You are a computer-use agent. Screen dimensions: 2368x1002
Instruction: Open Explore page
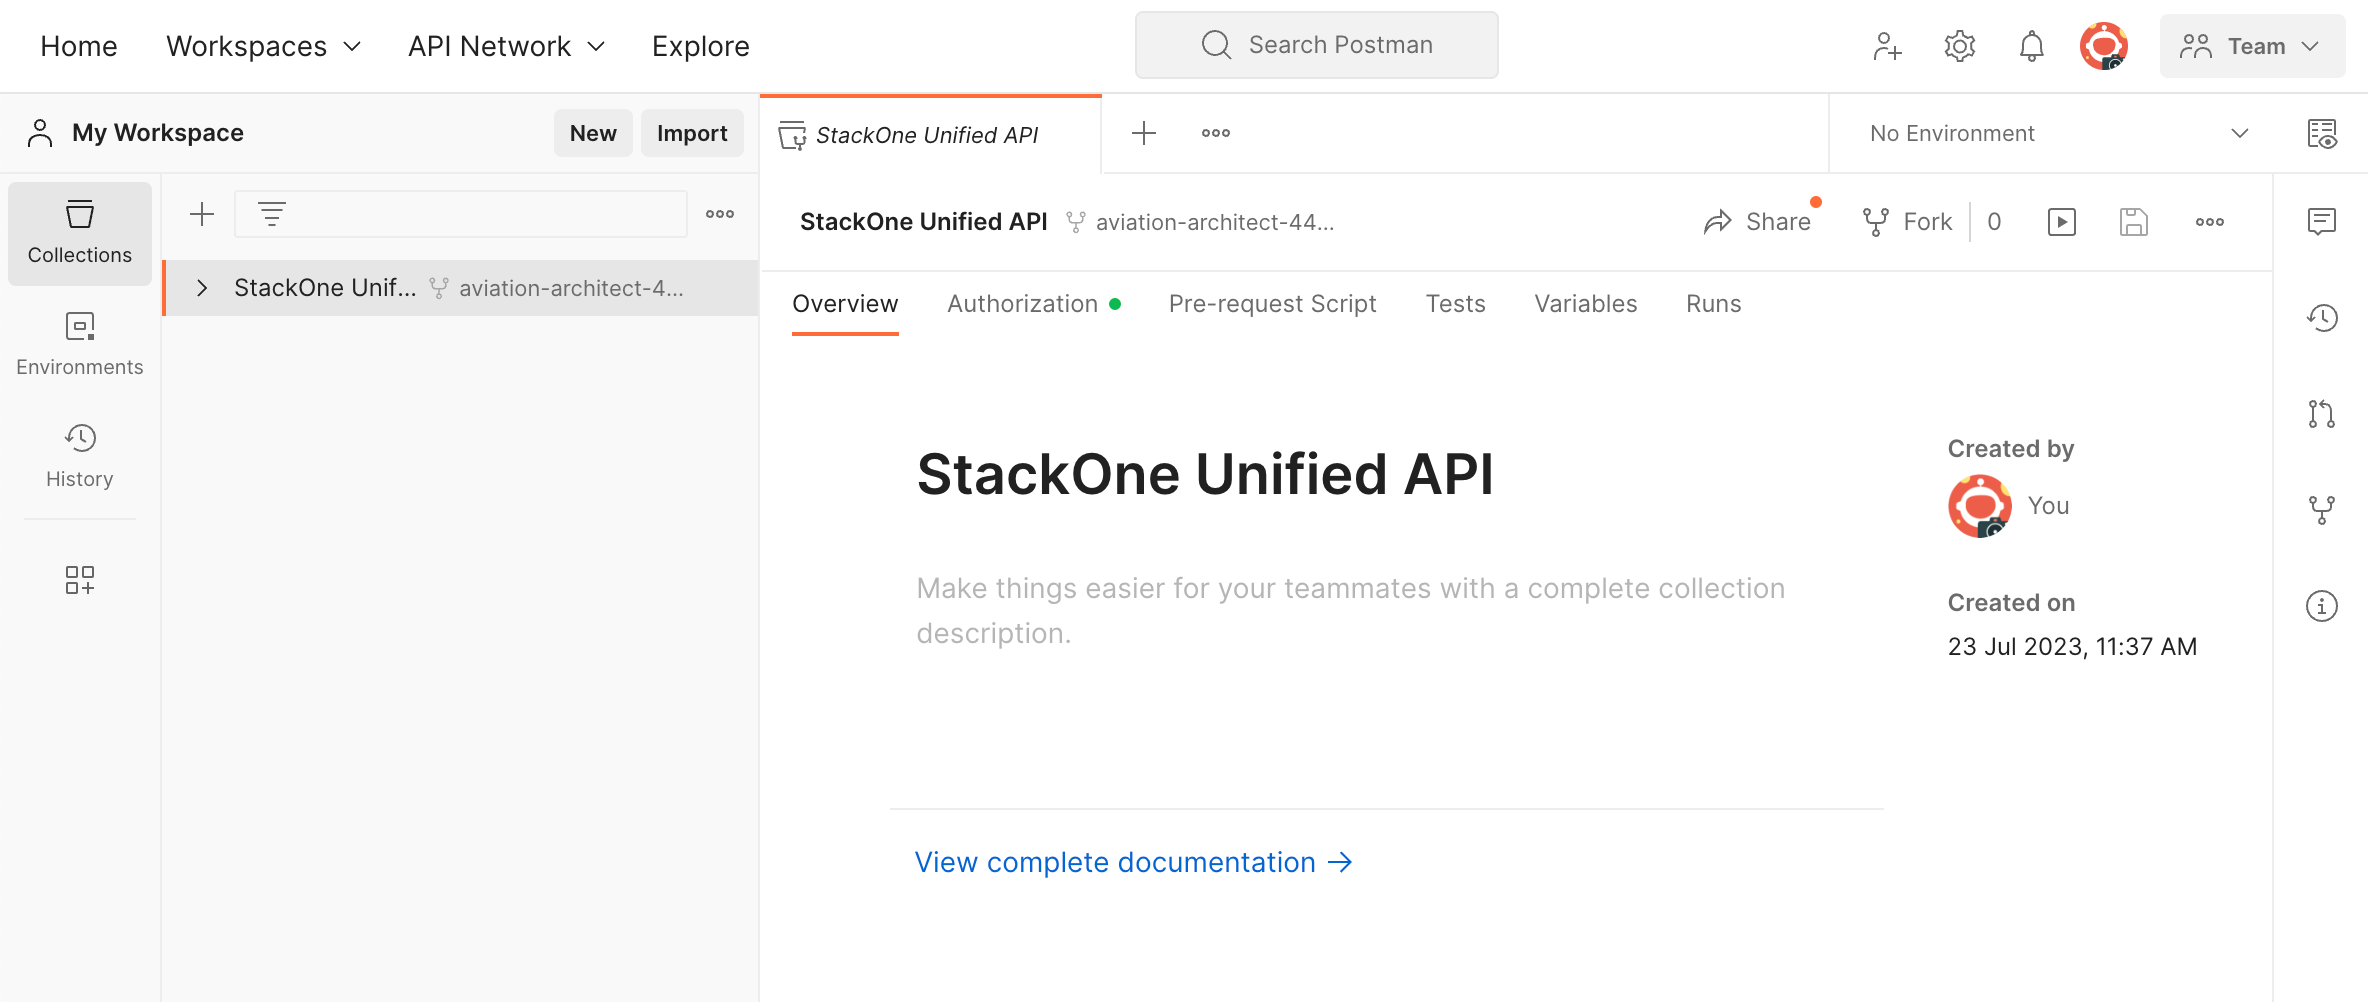click(701, 46)
